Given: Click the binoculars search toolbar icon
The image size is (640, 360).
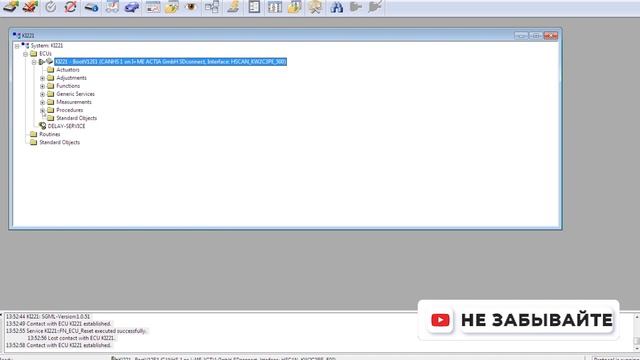Looking at the screenshot, I should click(x=336, y=7).
